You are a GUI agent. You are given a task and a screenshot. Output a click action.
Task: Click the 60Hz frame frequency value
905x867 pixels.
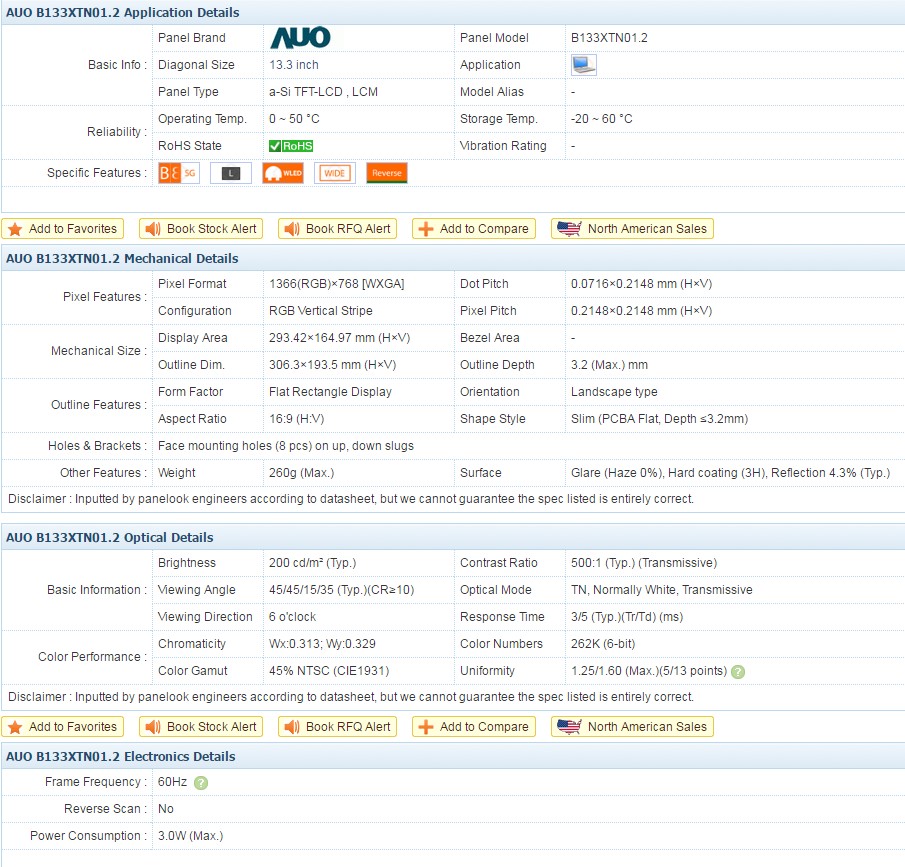tap(172, 782)
